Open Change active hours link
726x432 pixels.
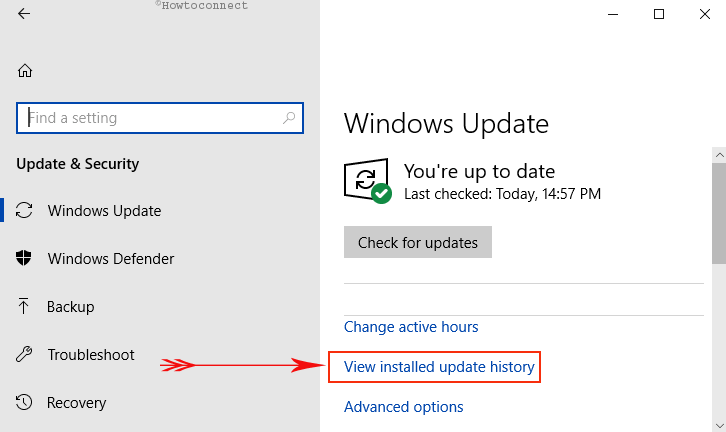click(411, 327)
